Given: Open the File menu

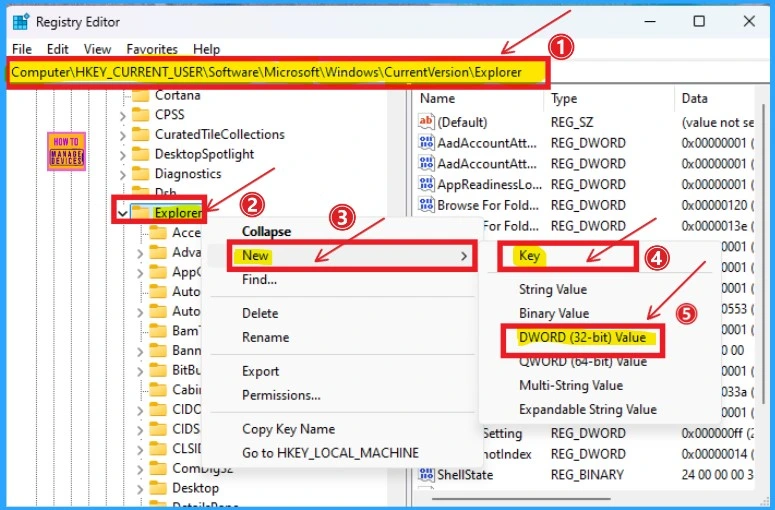Looking at the screenshot, I should tap(22, 49).
